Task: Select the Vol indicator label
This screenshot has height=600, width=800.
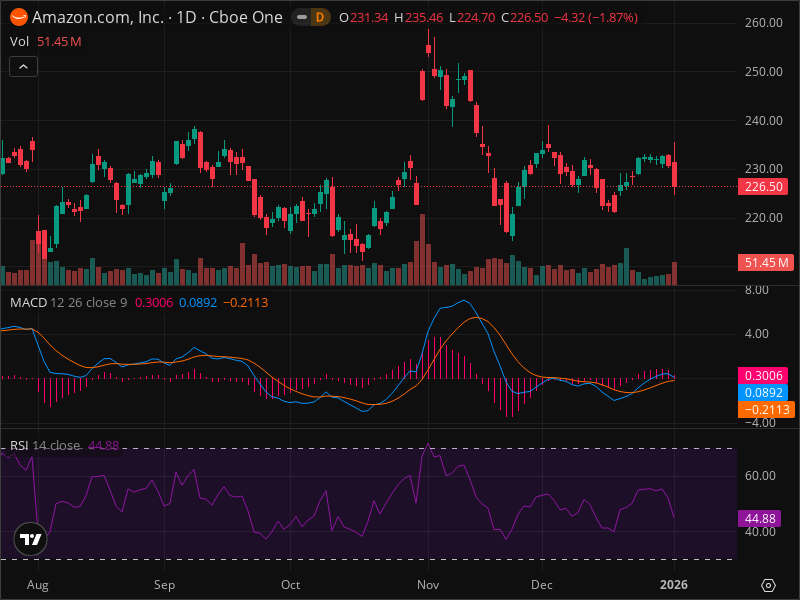Action: [19, 42]
